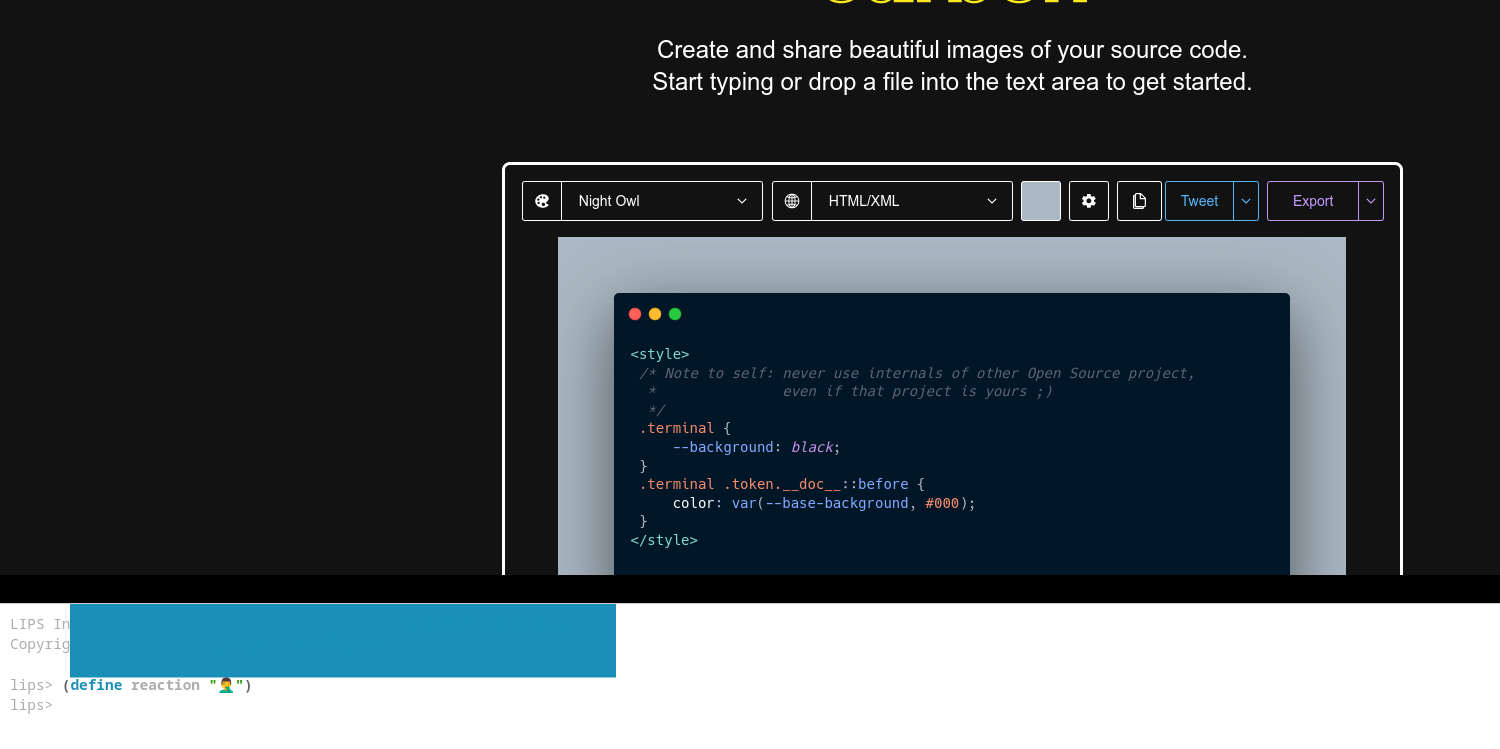Click the Export button
The height and width of the screenshot is (749, 1500).
pyautogui.click(x=1312, y=201)
